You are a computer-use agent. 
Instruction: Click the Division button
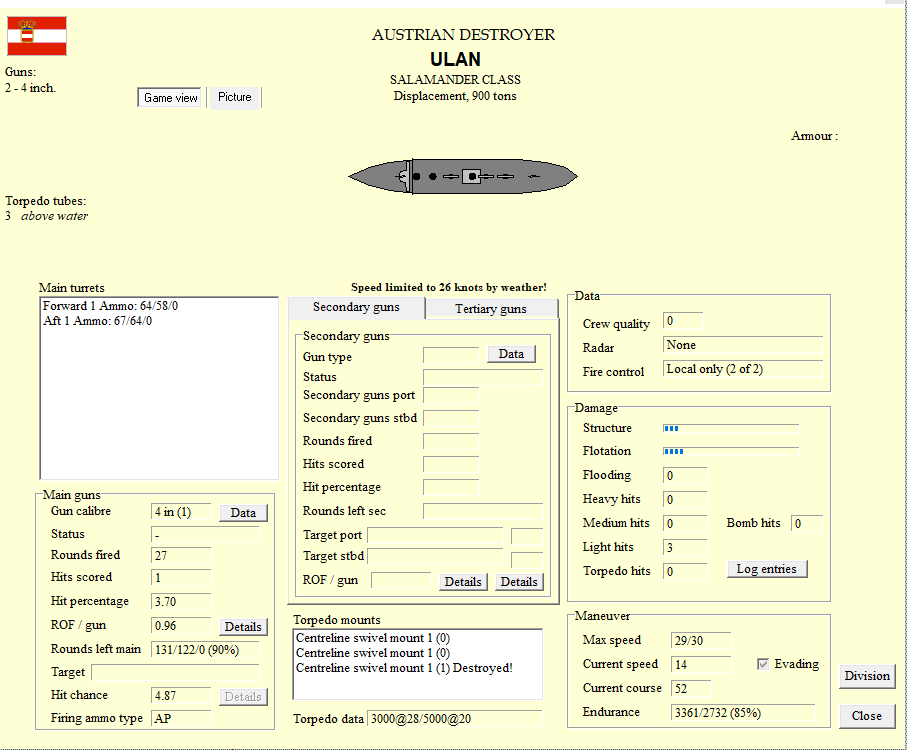click(867, 676)
